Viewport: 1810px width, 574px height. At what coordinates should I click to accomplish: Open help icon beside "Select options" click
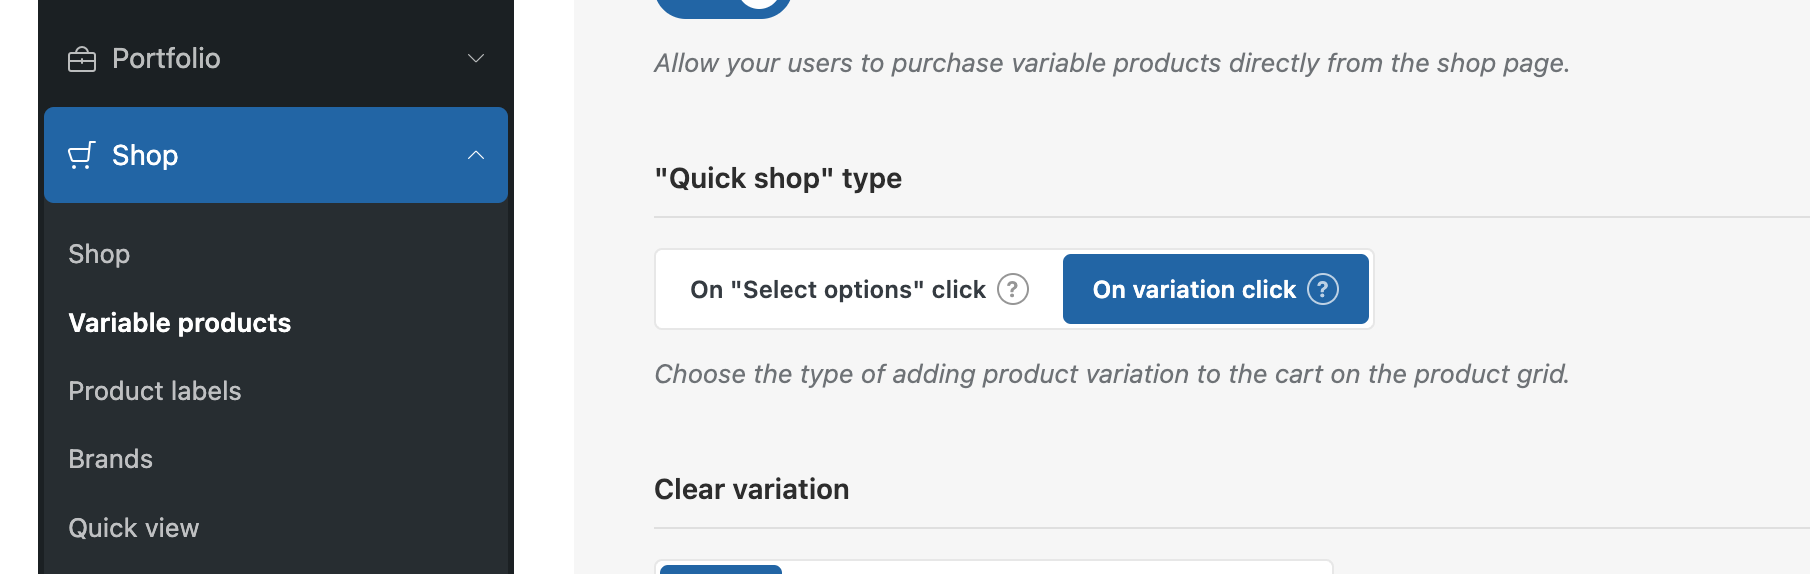click(1013, 289)
